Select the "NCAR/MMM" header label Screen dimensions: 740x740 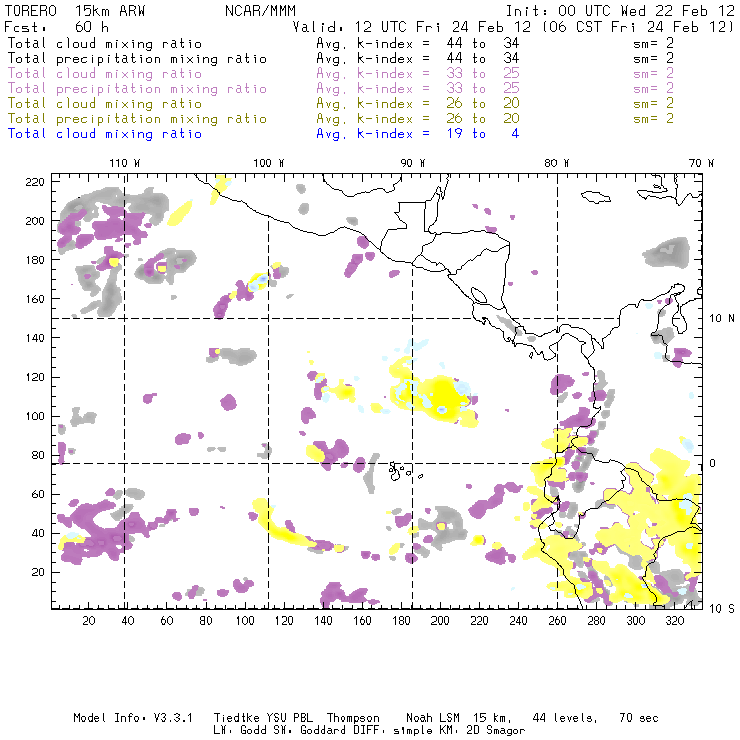(x=260, y=11)
